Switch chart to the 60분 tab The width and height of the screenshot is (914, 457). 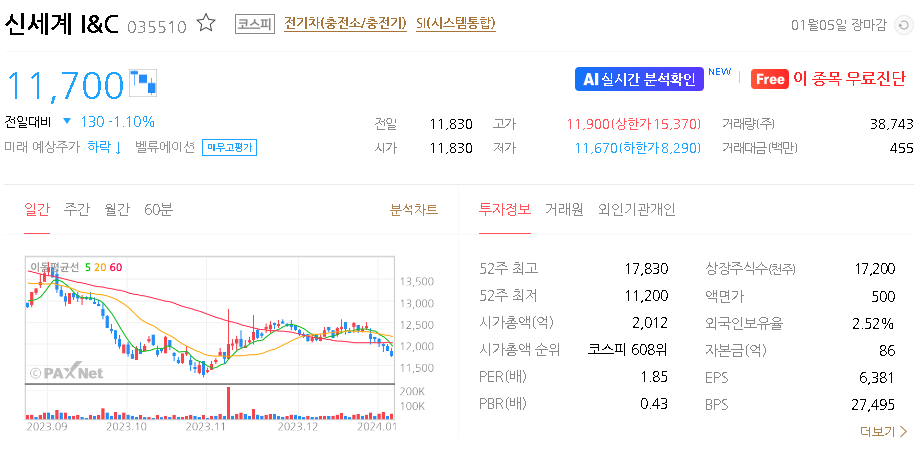[159, 209]
